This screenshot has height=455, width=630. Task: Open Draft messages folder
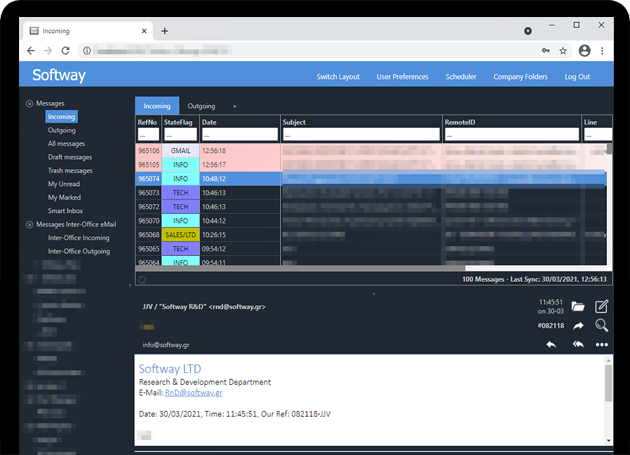pyautogui.click(x=70, y=157)
